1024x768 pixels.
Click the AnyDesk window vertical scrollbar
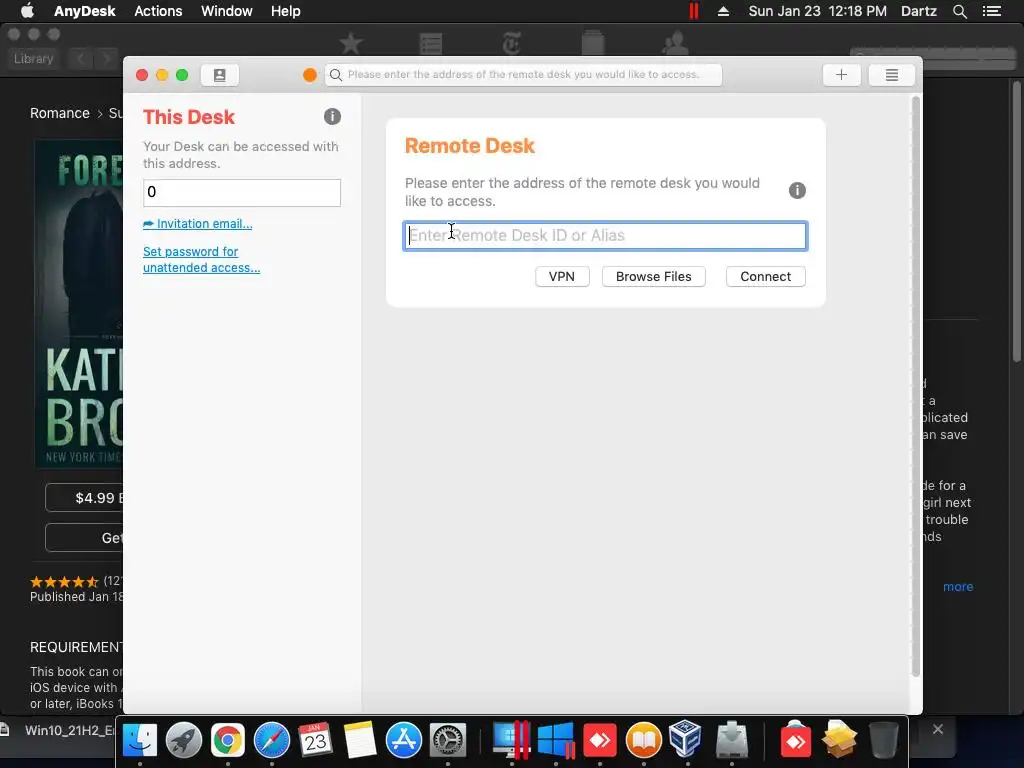coord(916,385)
